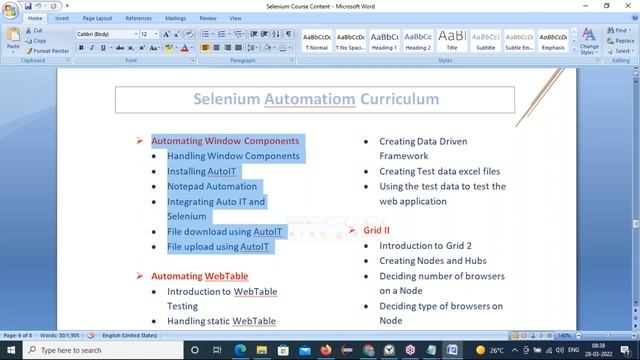
Task: Apply red font color
Action: pyautogui.click(x=184, y=48)
